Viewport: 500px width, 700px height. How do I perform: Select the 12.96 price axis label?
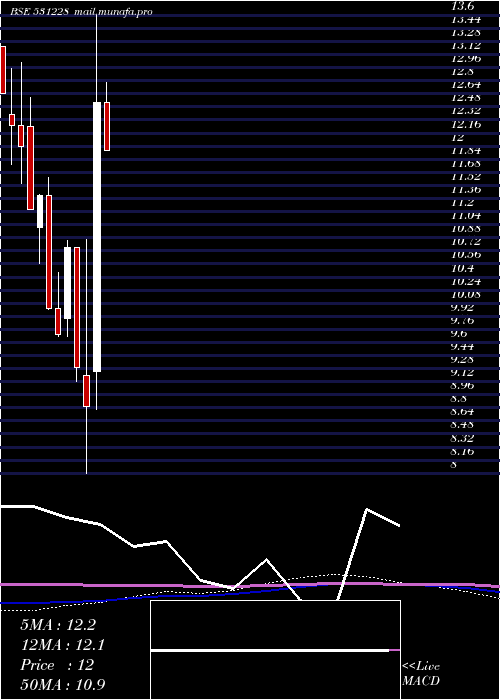[465, 58]
